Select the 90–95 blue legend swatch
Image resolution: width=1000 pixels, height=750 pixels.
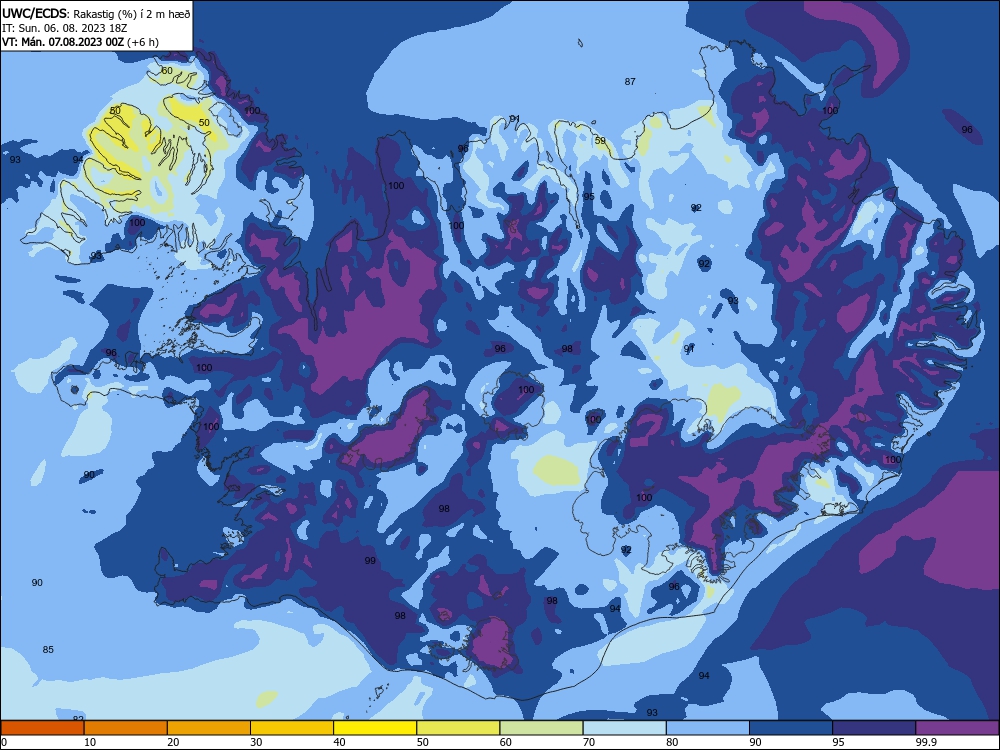point(791,728)
